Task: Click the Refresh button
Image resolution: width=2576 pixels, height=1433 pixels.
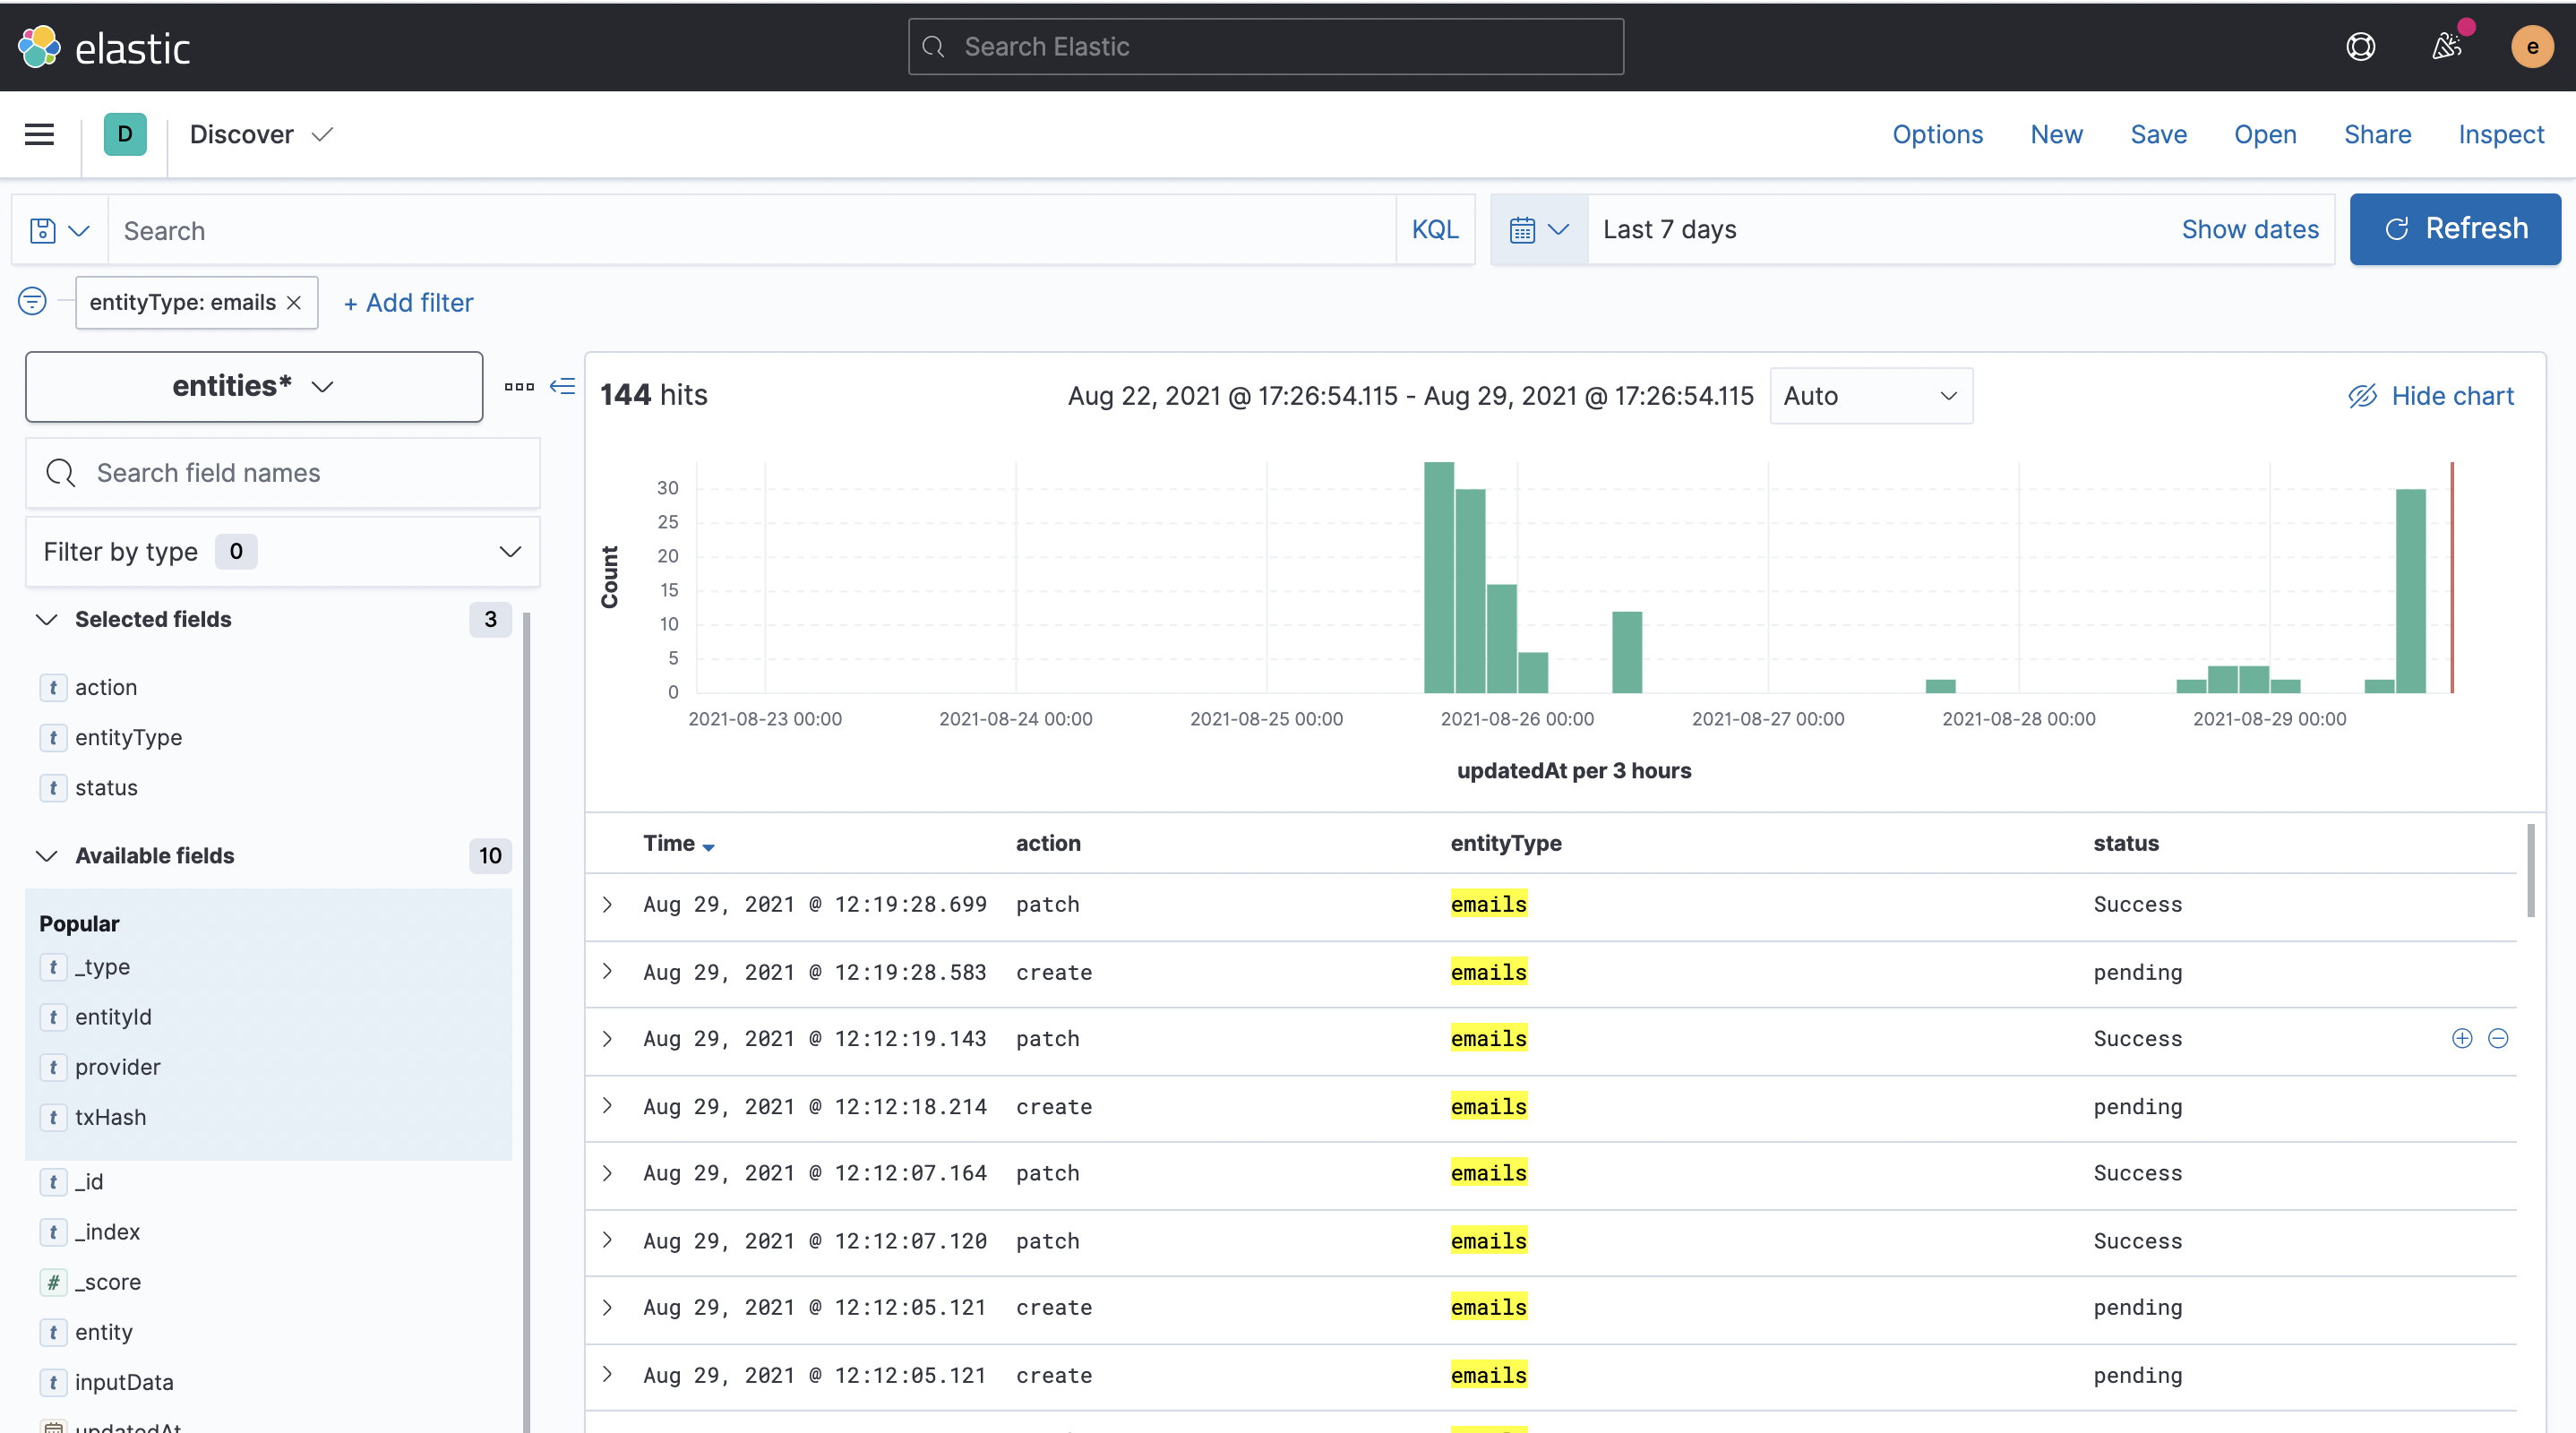Action: pyautogui.click(x=2455, y=229)
